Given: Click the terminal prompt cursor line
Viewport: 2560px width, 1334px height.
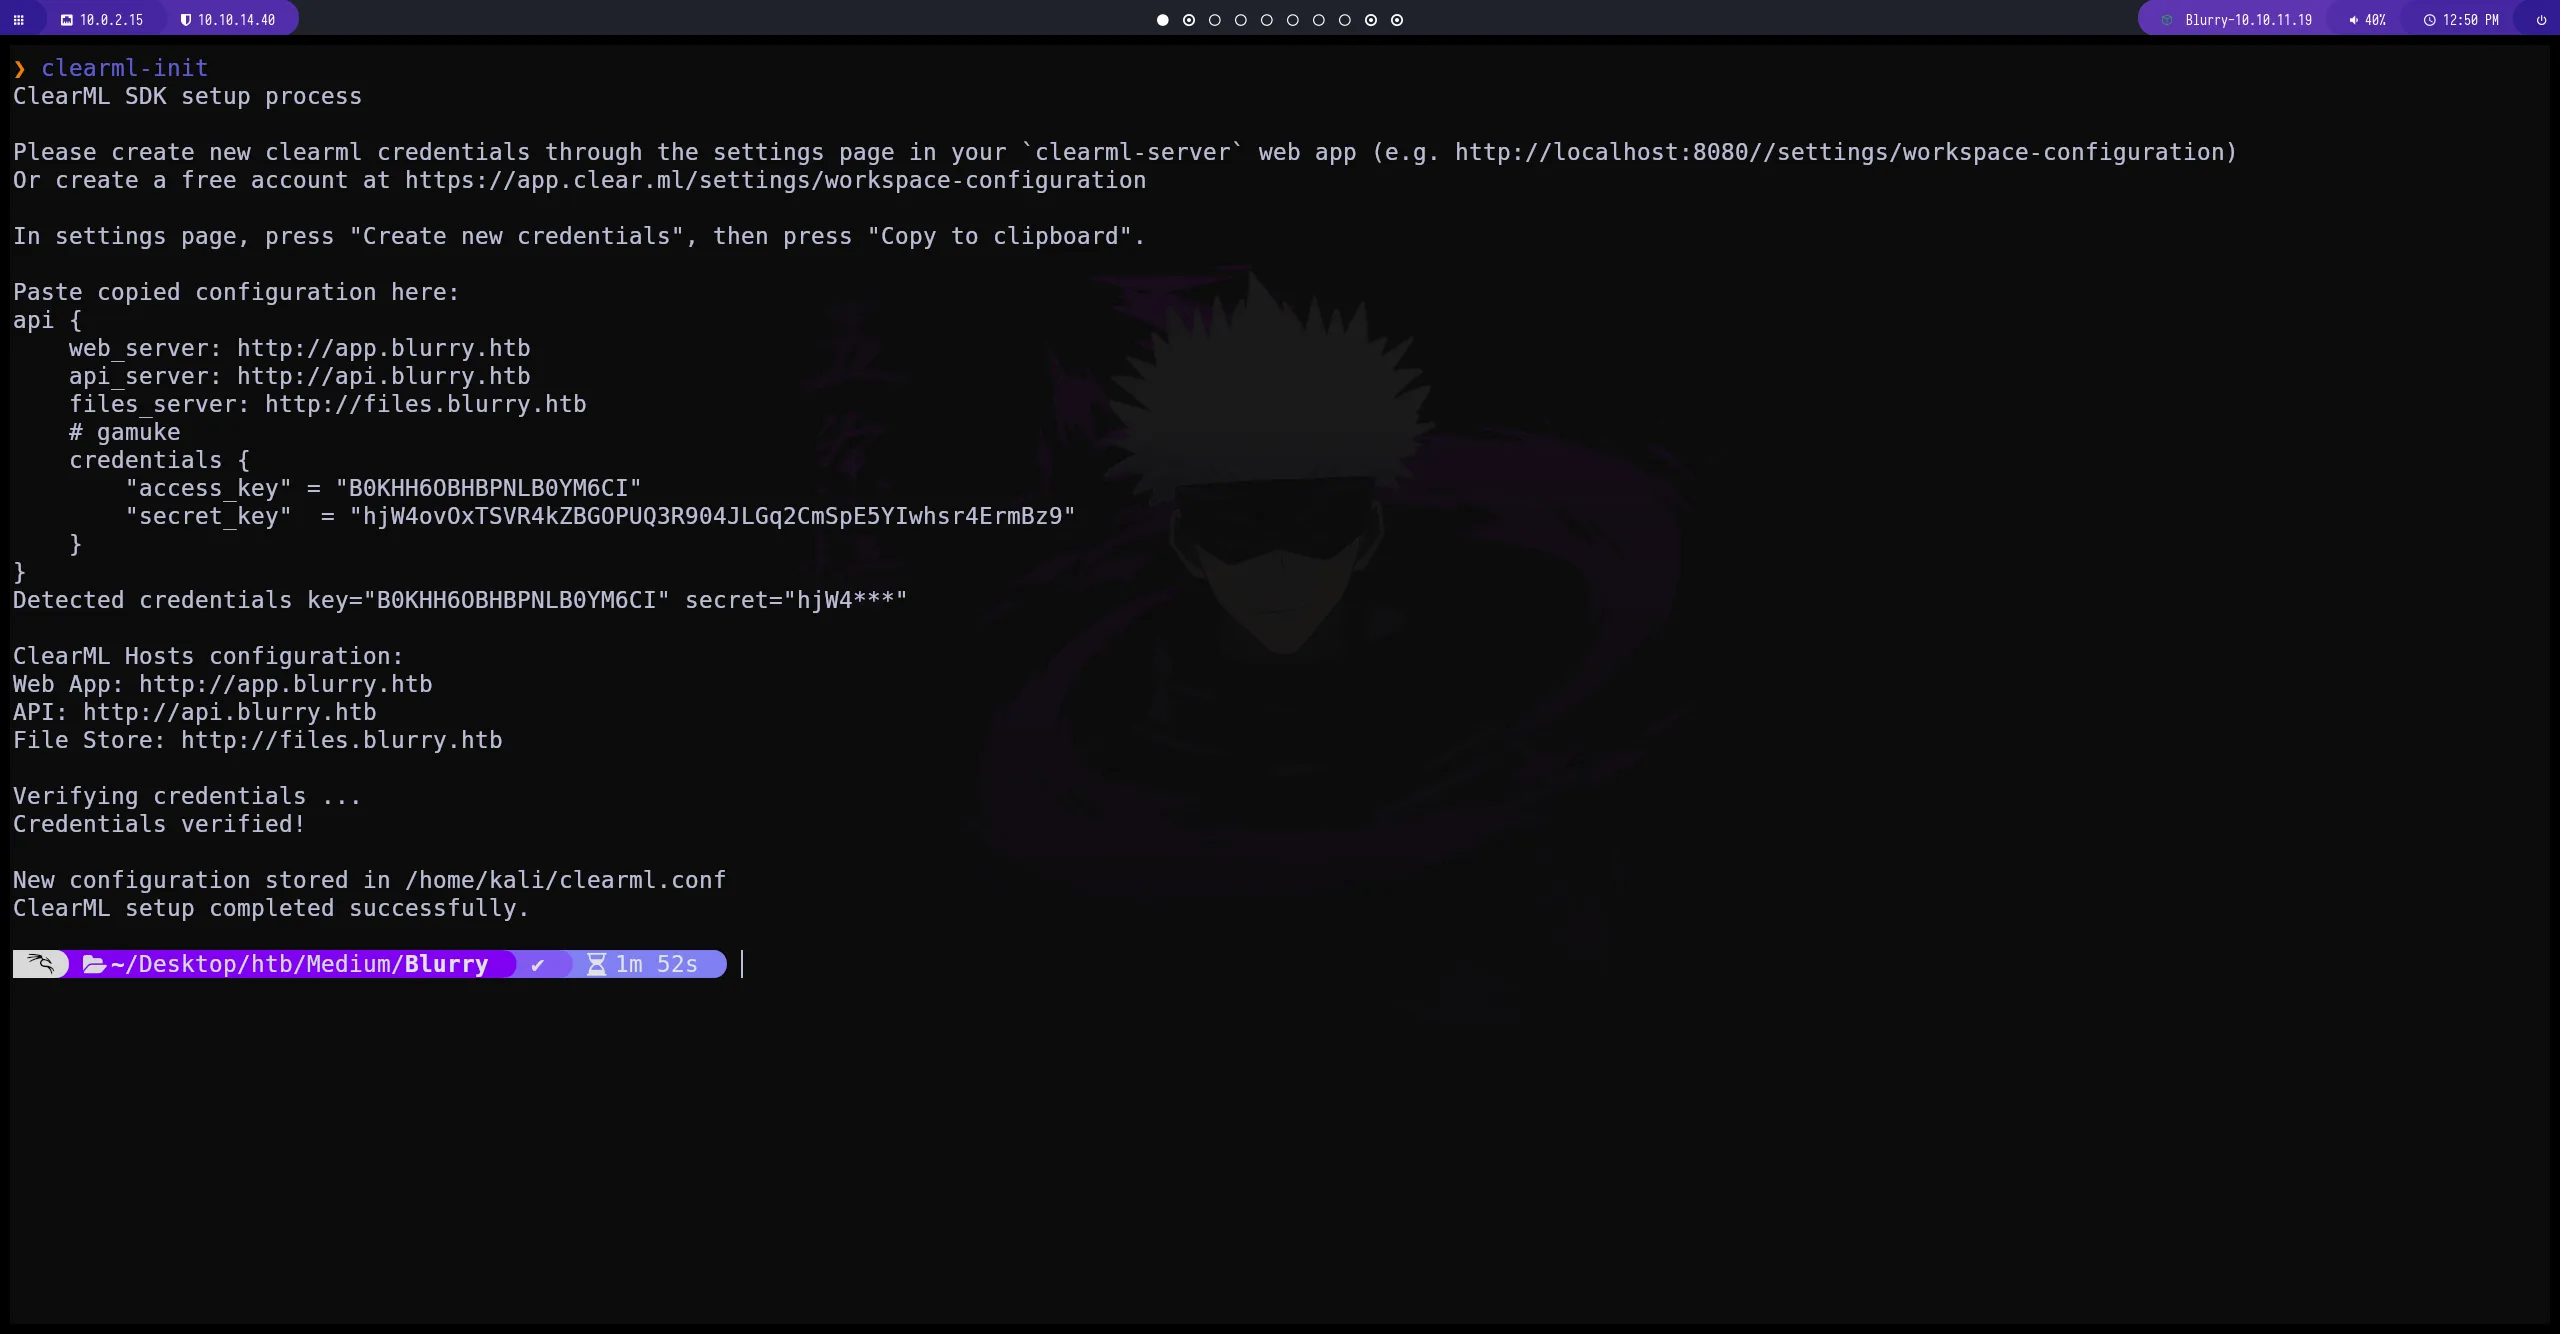Looking at the screenshot, I should 742,964.
